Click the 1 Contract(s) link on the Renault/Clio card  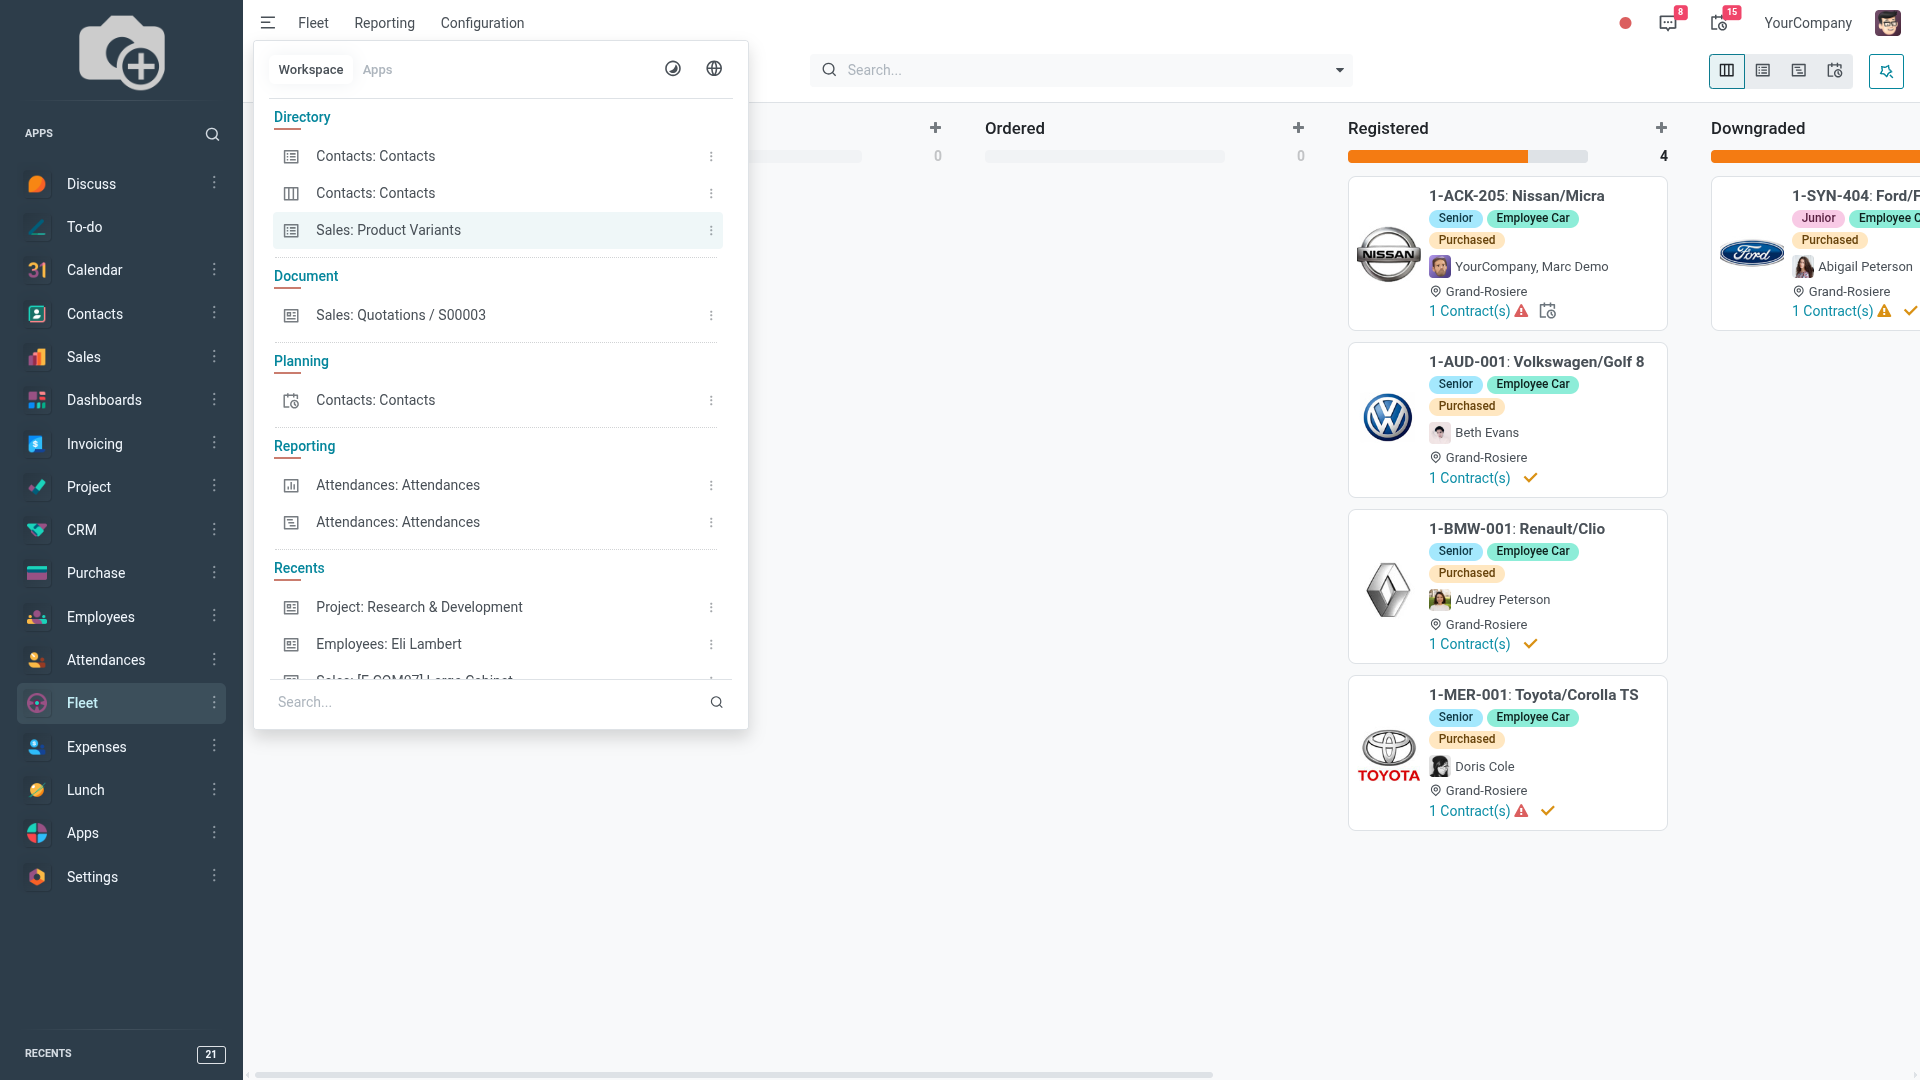point(1469,644)
